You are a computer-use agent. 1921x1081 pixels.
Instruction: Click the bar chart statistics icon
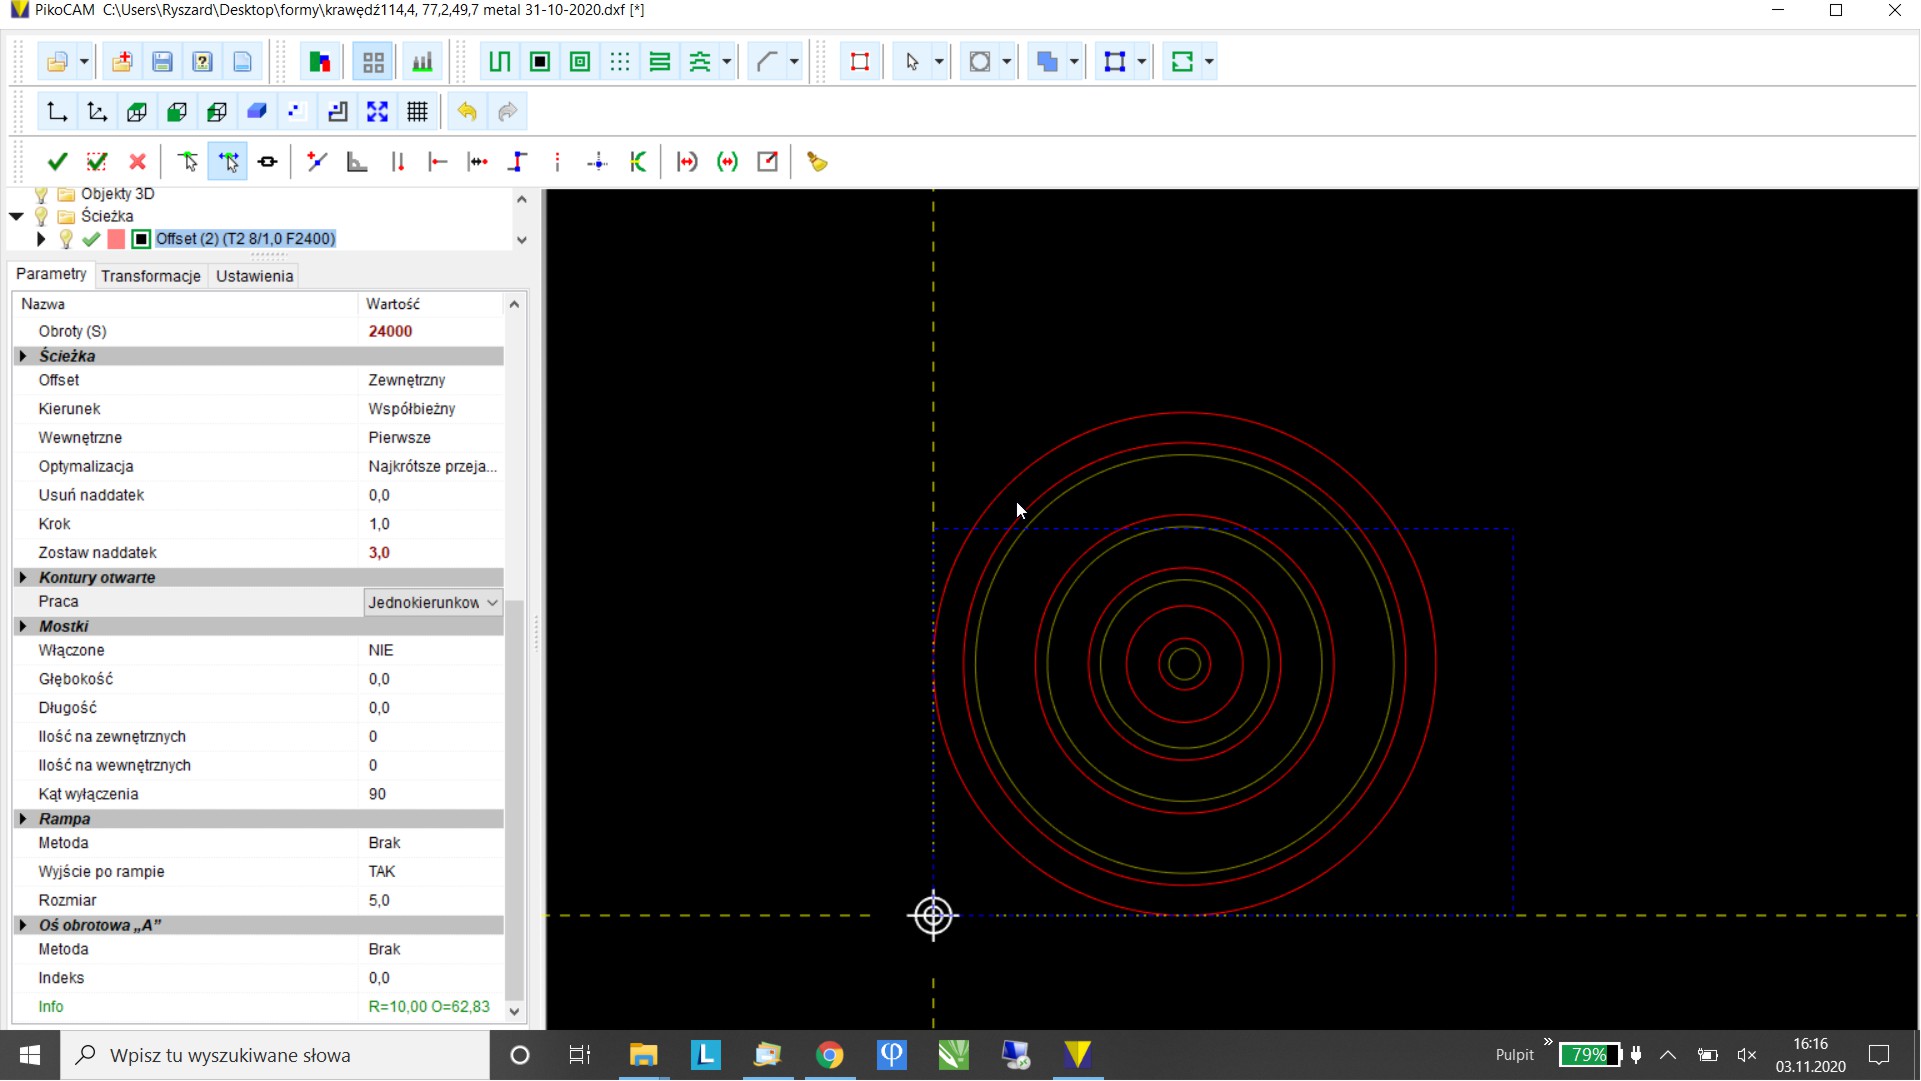coord(423,62)
